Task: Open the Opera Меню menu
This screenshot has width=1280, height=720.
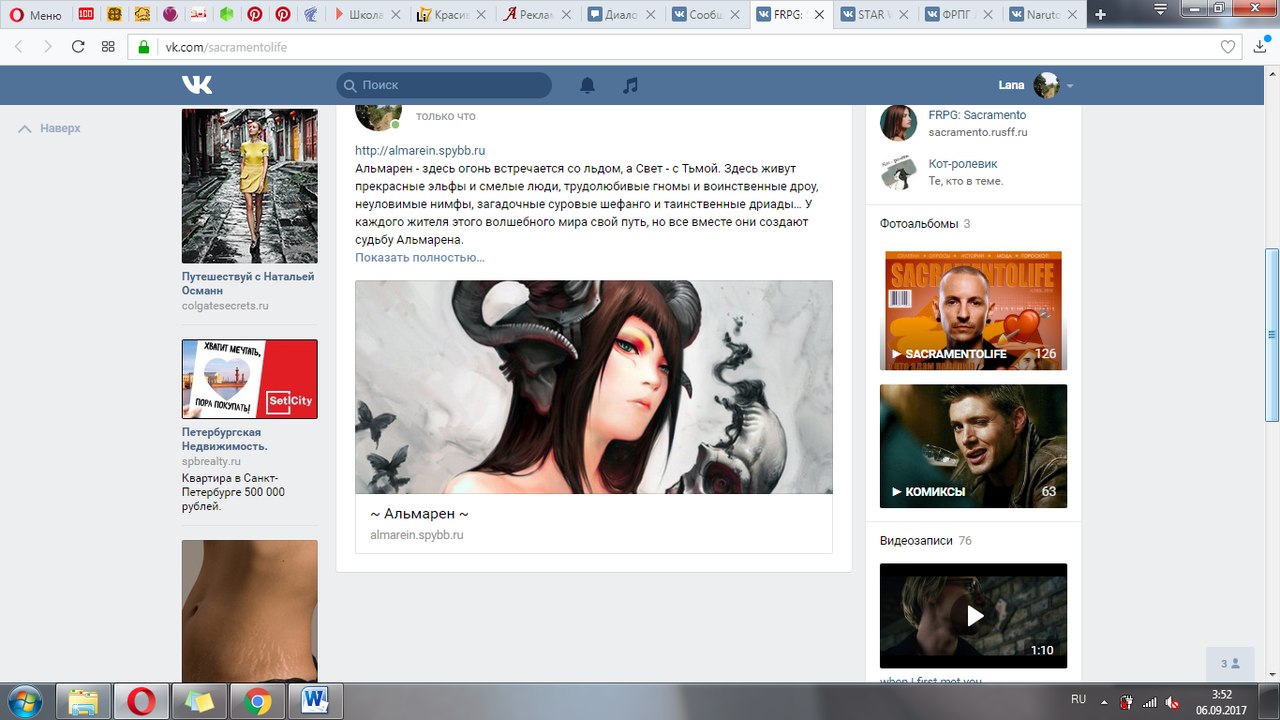Action: pyautogui.click(x=36, y=15)
